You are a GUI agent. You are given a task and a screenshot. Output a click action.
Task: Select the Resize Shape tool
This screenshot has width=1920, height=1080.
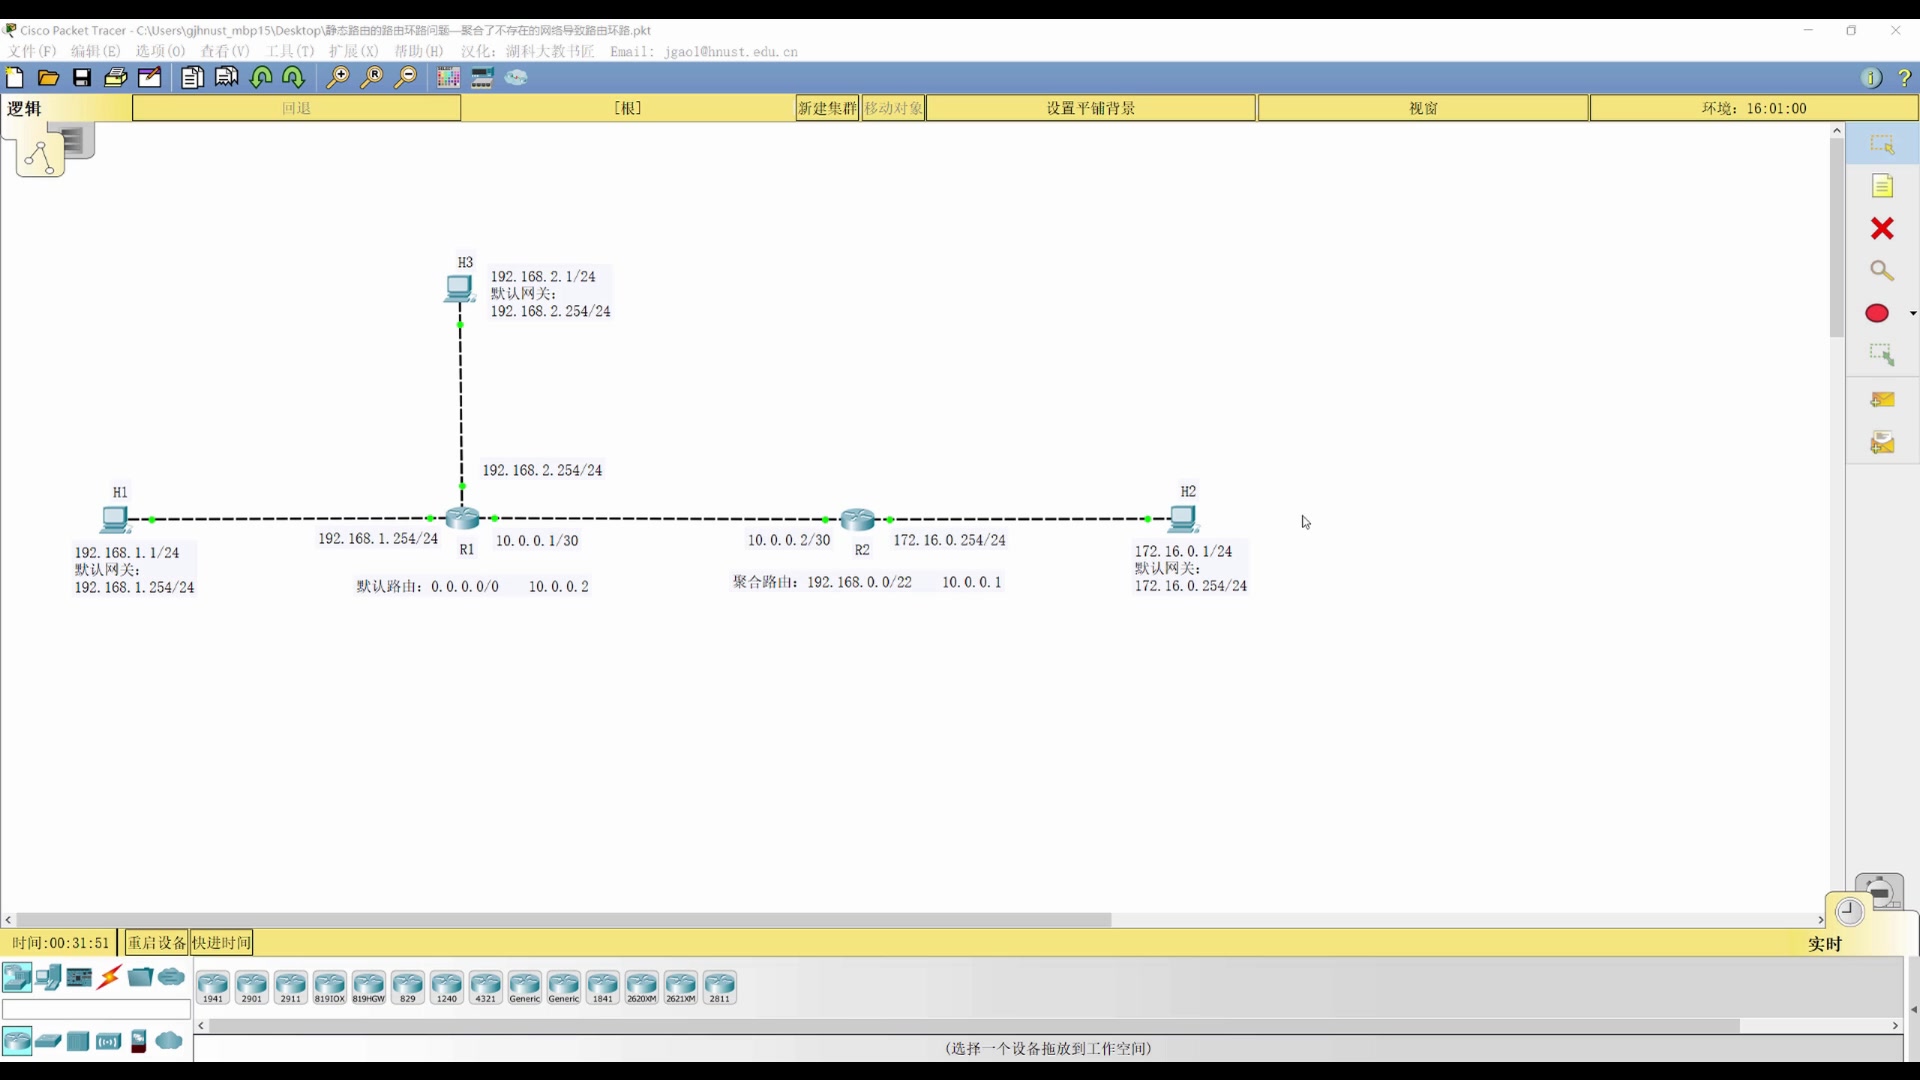pos(1882,355)
